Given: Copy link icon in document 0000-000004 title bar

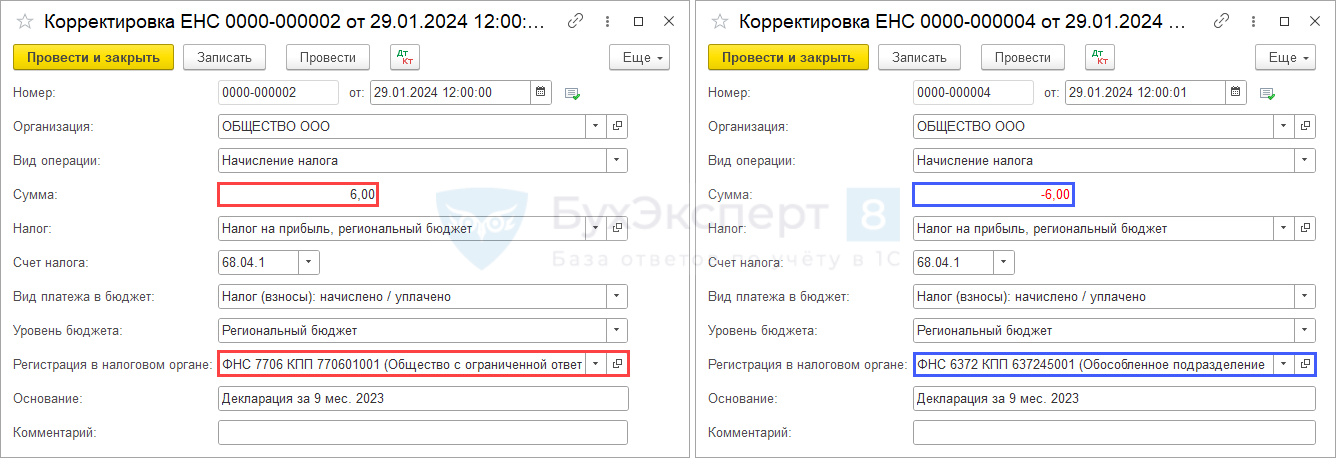Looking at the screenshot, I should point(1220,21).
